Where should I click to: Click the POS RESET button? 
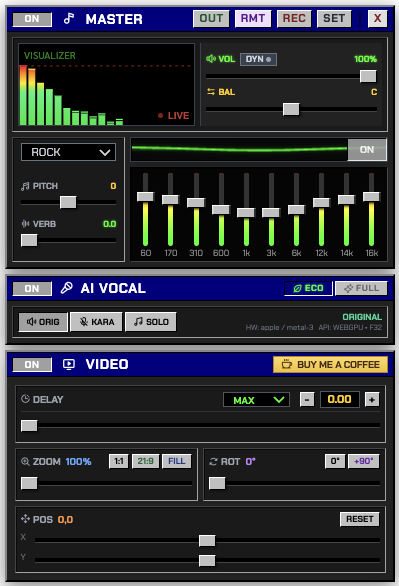point(359,519)
